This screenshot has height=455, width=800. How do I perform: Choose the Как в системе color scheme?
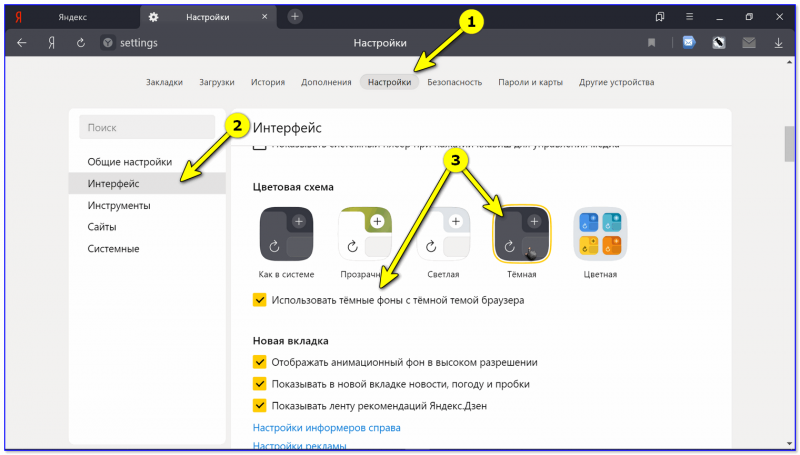(x=286, y=234)
